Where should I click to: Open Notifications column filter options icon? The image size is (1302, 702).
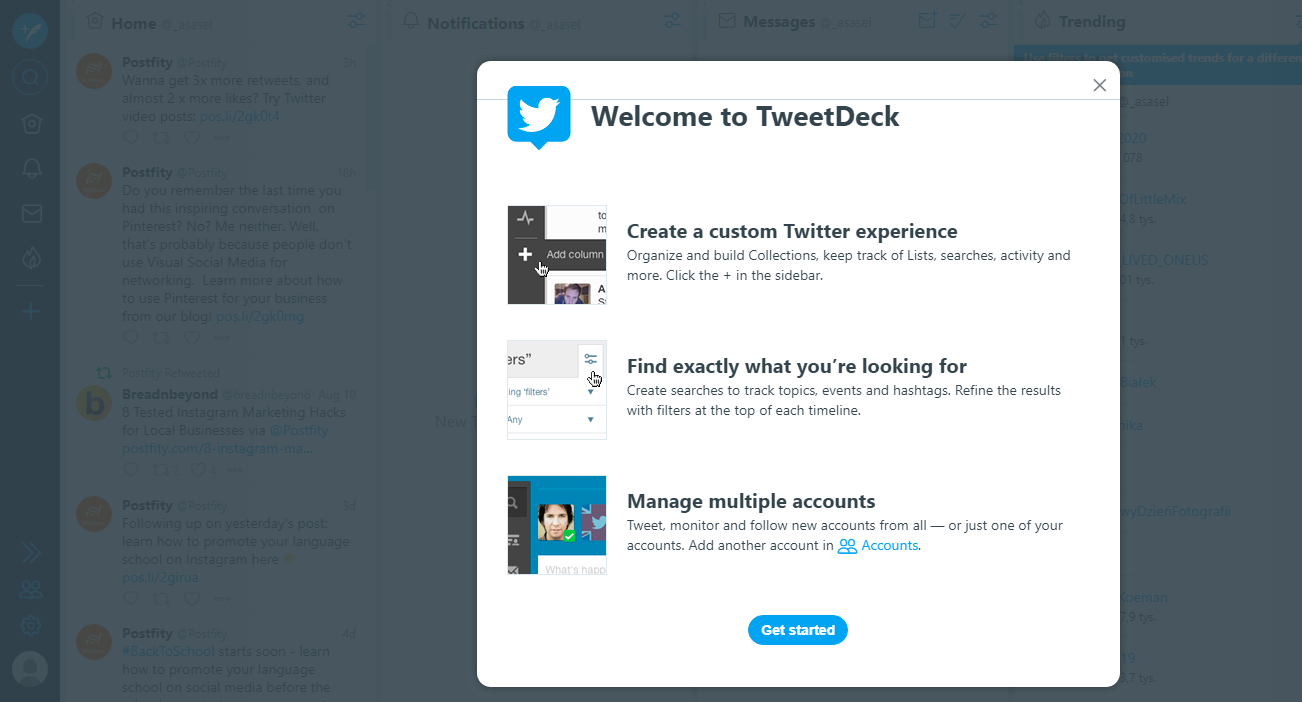click(672, 21)
